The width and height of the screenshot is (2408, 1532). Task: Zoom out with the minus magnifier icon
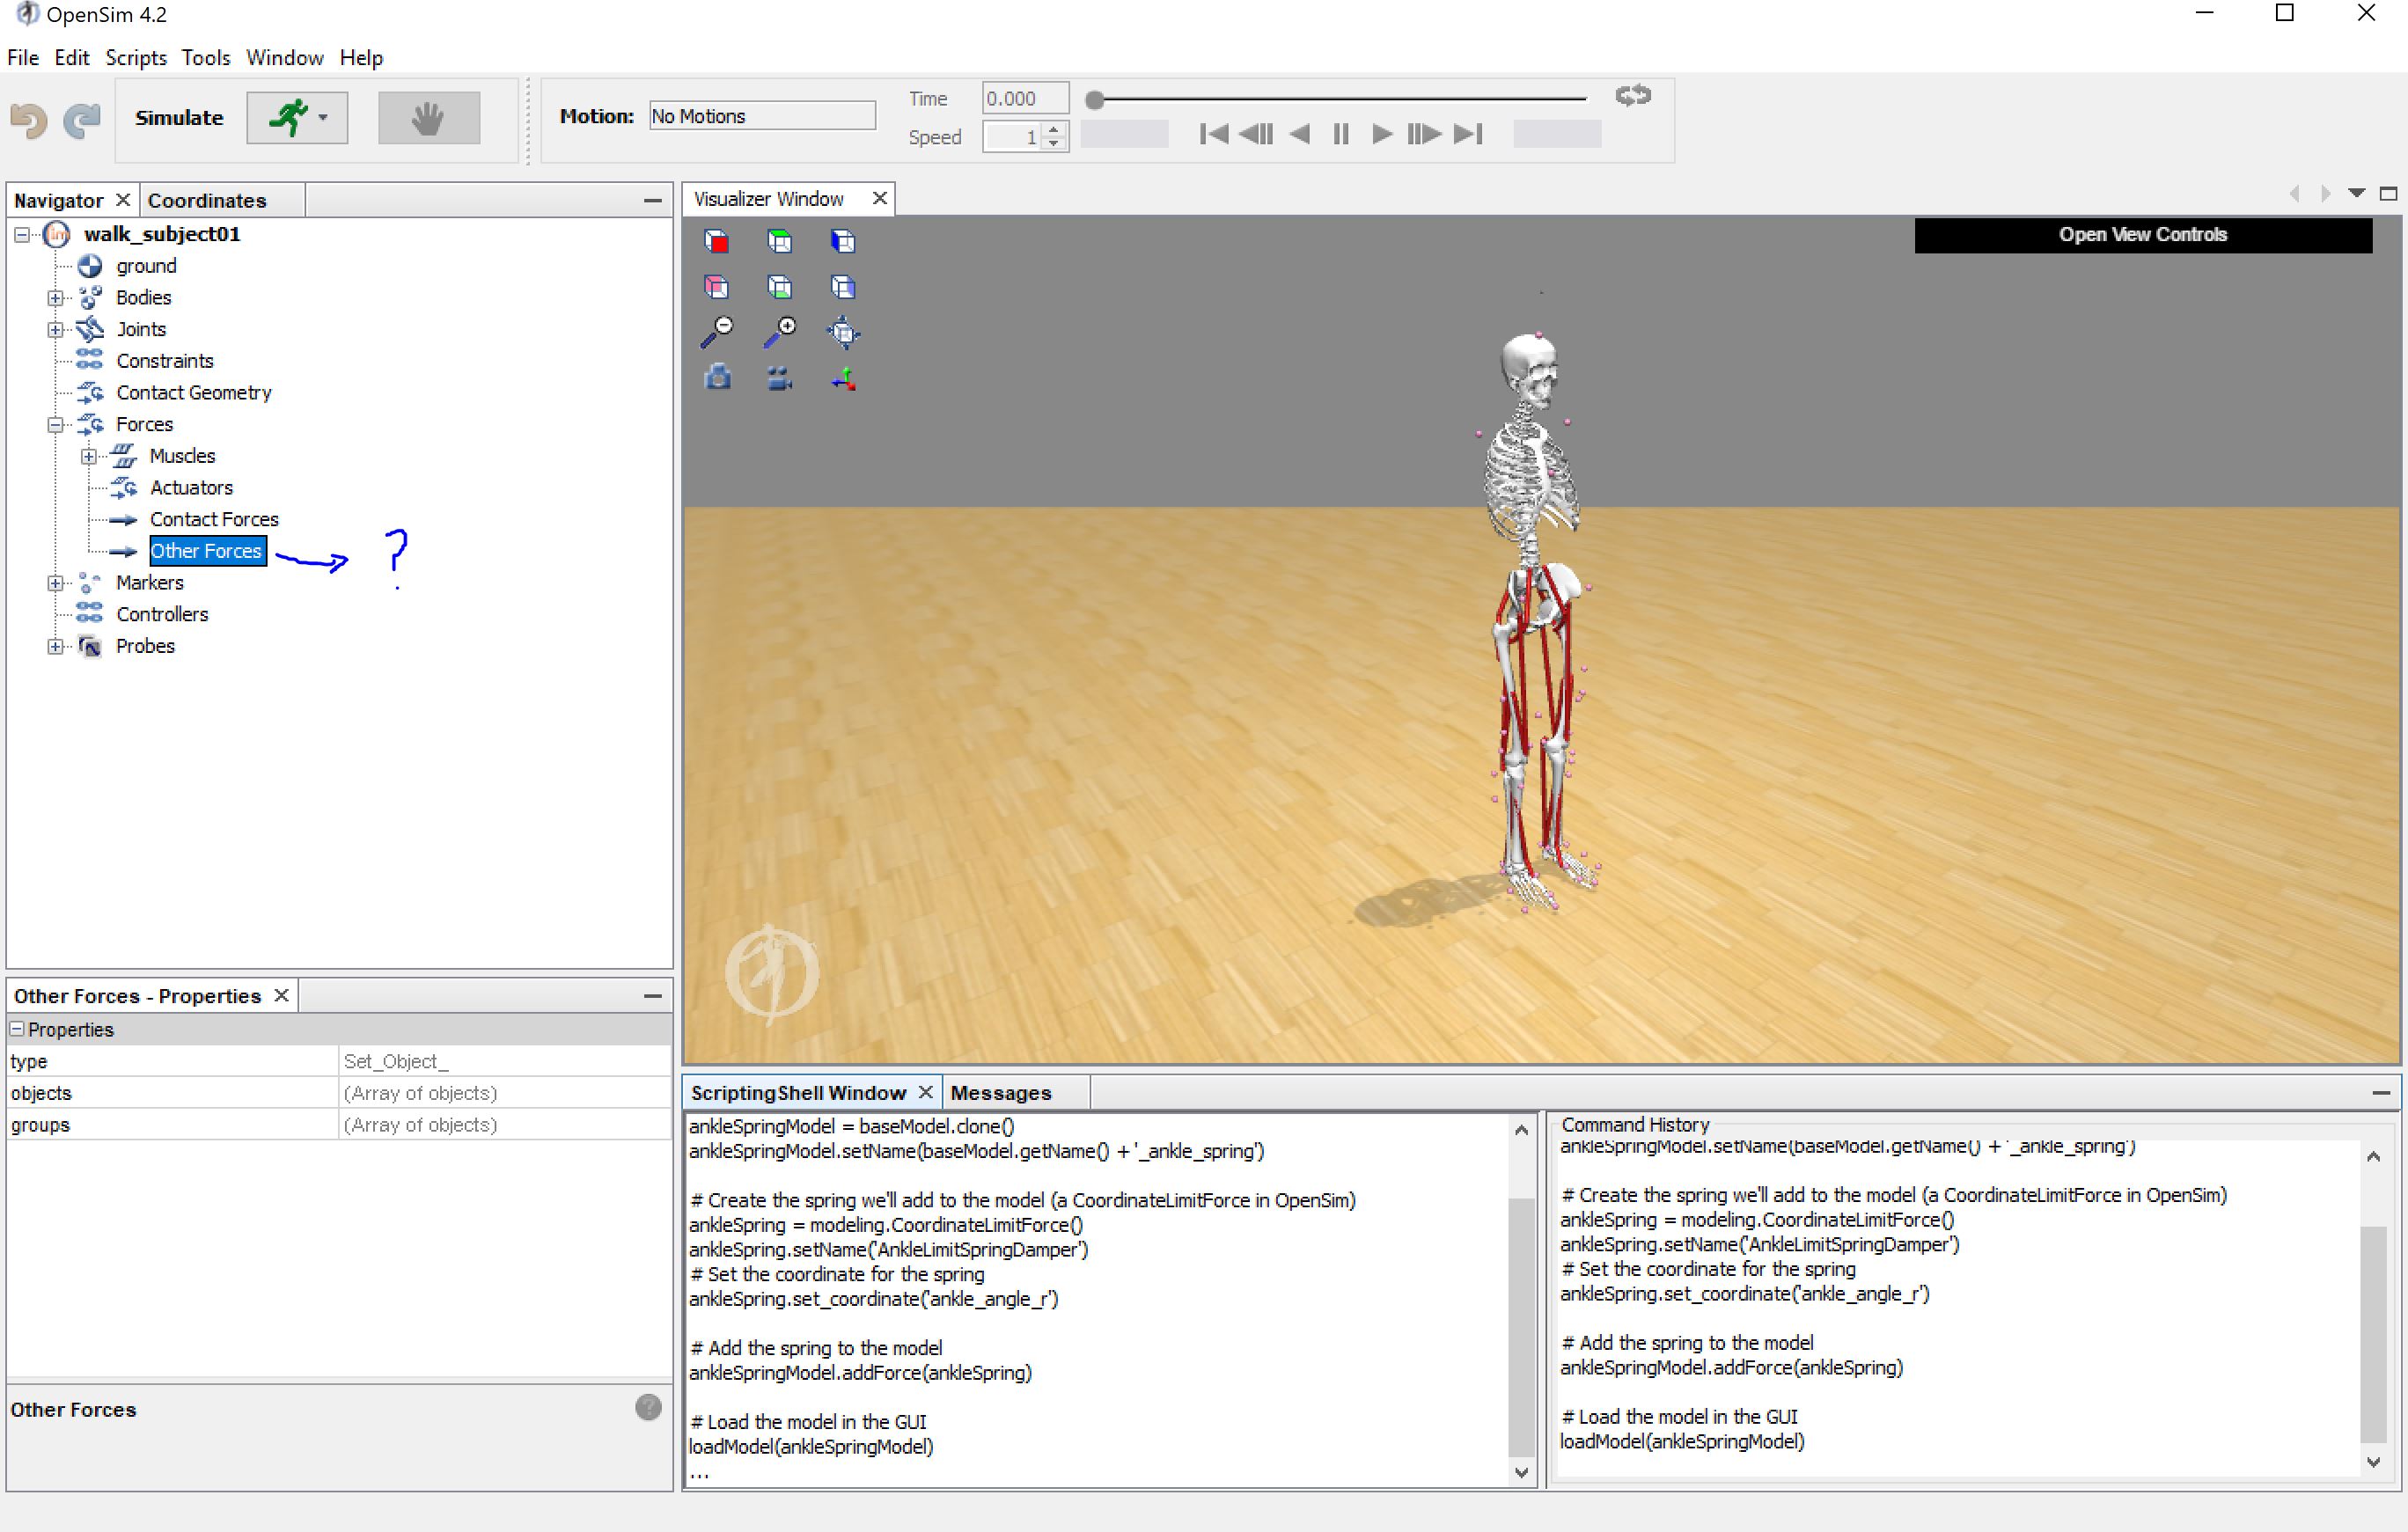click(716, 332)
